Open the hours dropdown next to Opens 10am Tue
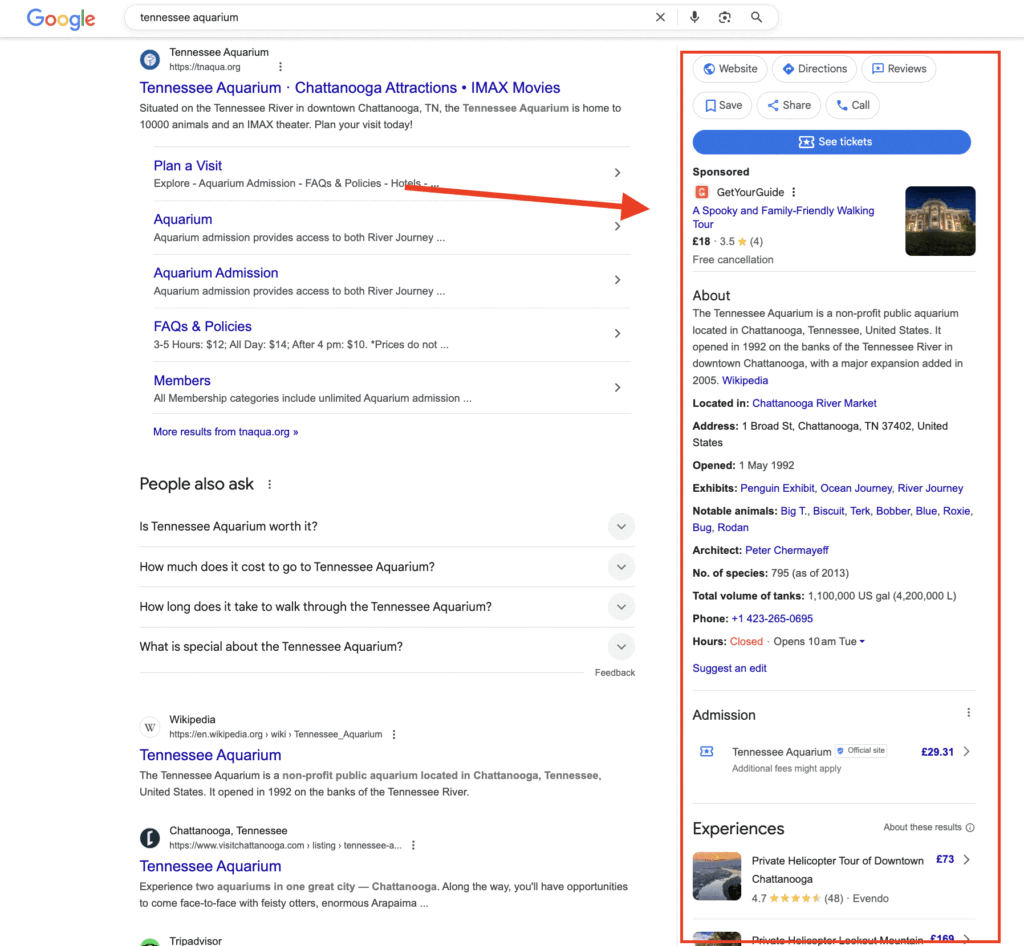Screen dimensions: 1024x946 coord(862,642)
